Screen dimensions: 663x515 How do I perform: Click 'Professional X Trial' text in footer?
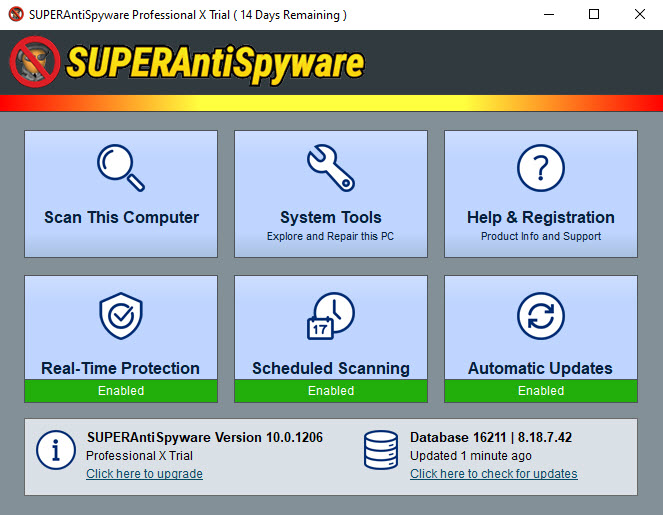pyautogui.click(x=139, y=455)
